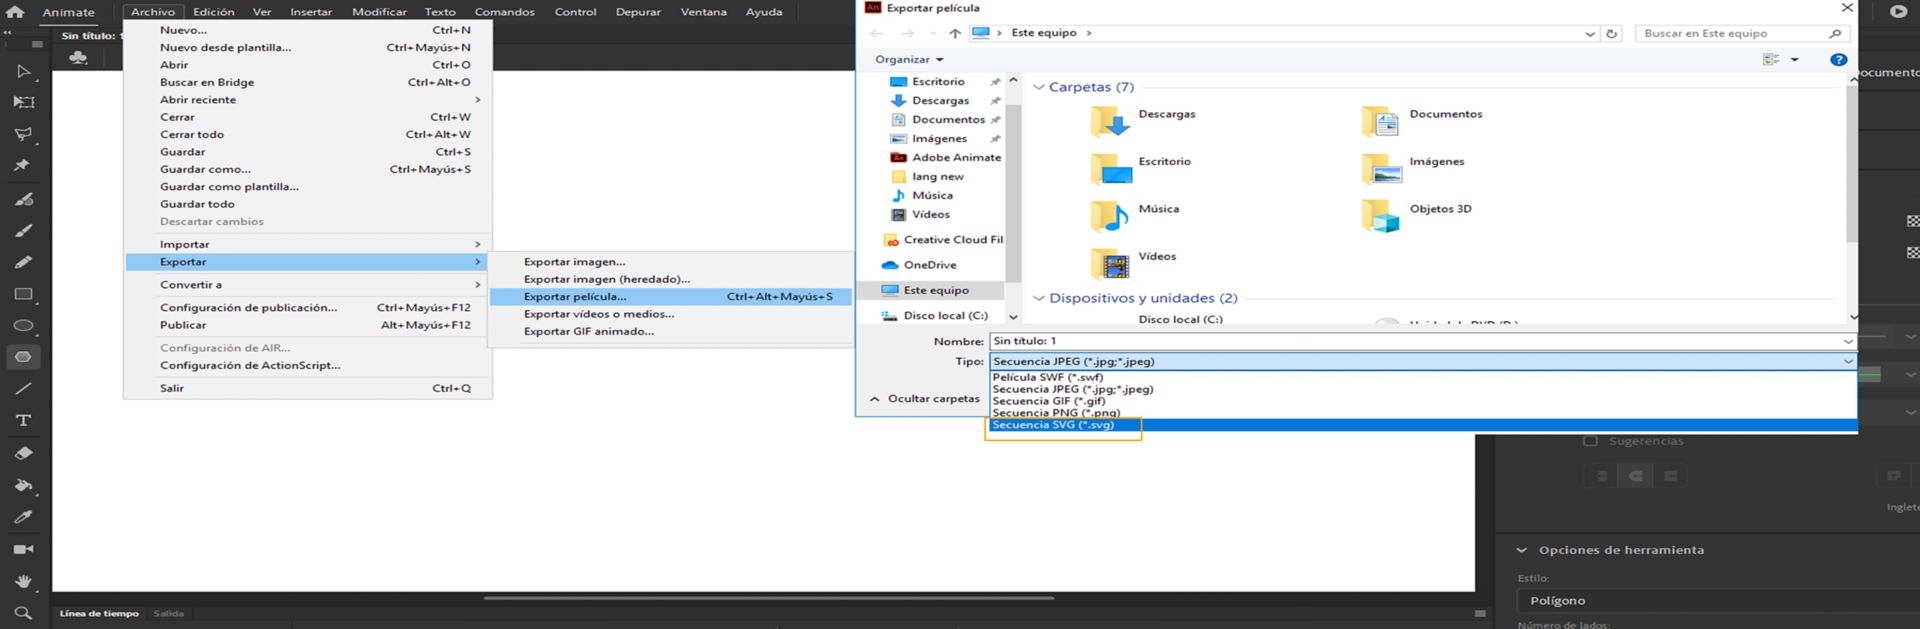Select OneDrive in navigation pane
This screenshot has height=629, width=1920.
(x=919, y=265)
